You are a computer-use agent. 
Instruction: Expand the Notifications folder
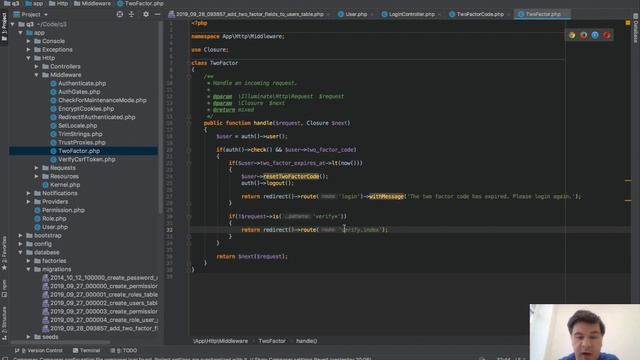tap(29, 193)
